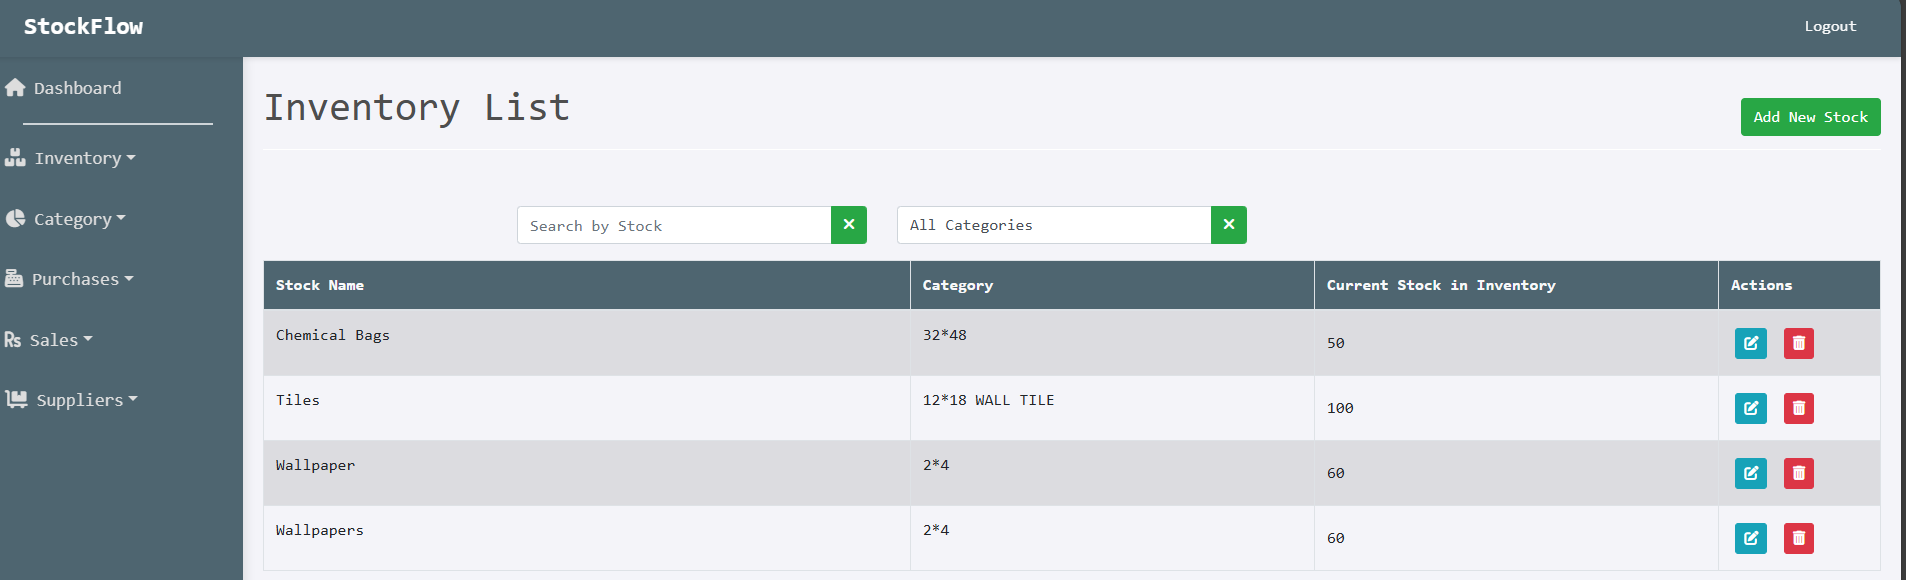The image size is (1906, 580).
Task: Clear the stock search field
Action: [x=848, y=225]
